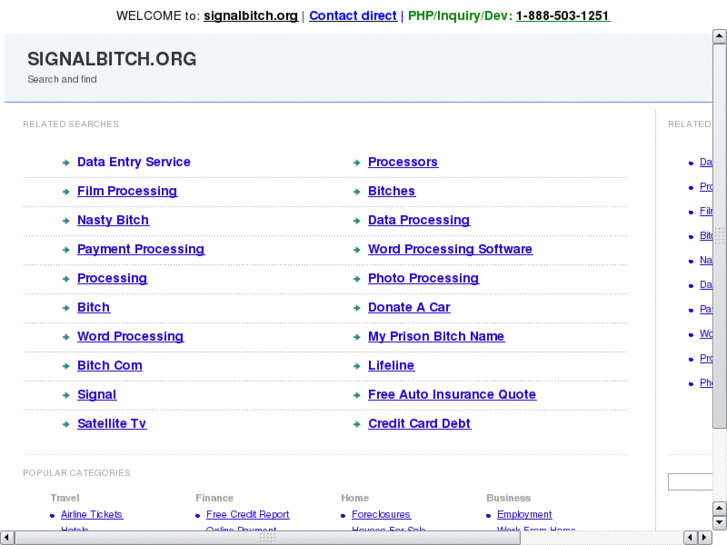
Task: Click arrow icon beside Credit Card Debt
Action: pyautogui.click(x=357, y=424)
